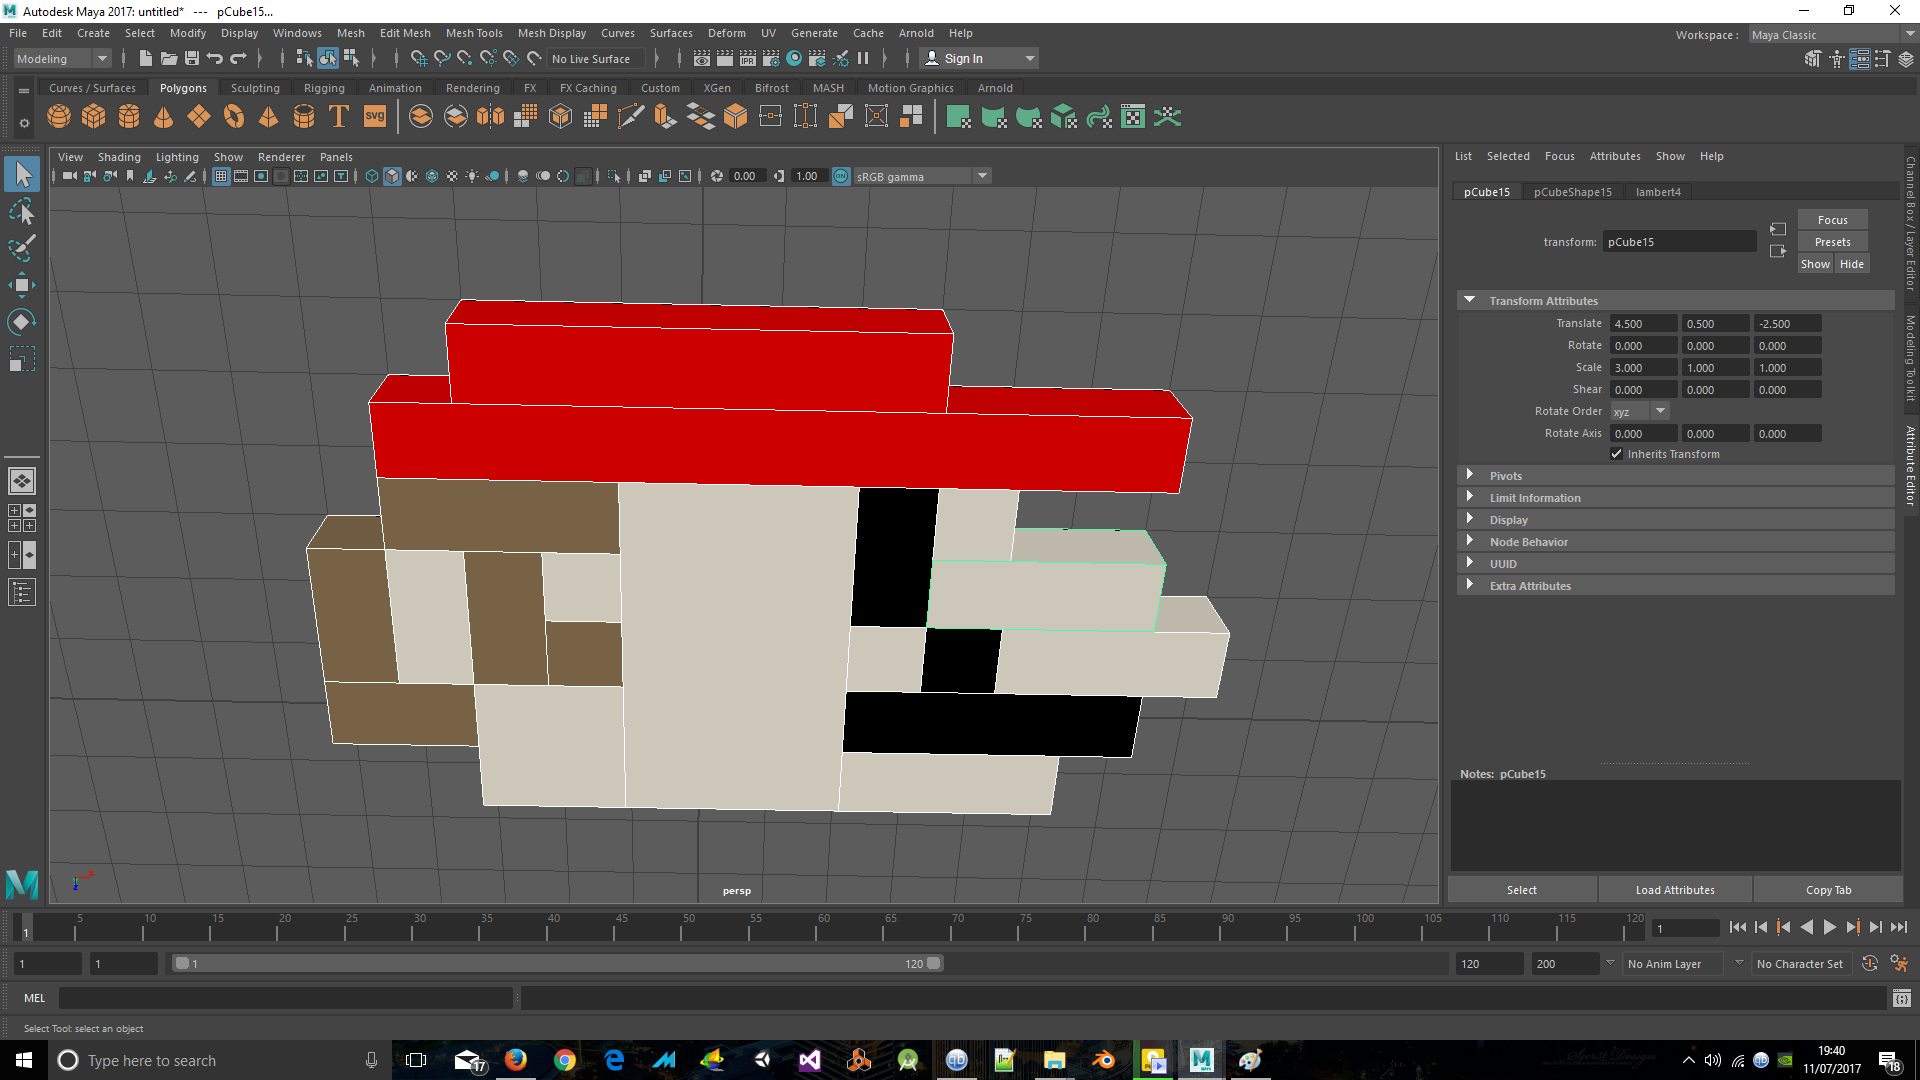Open the Edit Mesh menu
The height and width of the screenshot is (1080, 1920).
tap(405, 33)
